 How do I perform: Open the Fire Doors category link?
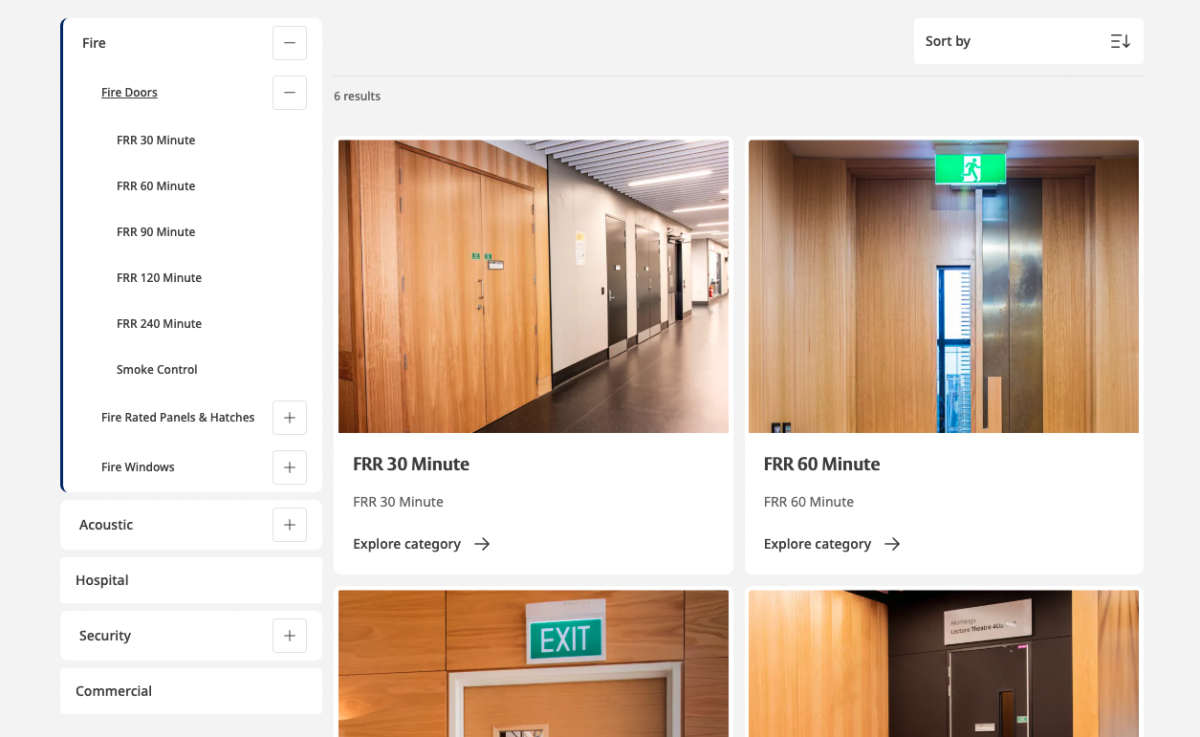click(x=129, y=92)
